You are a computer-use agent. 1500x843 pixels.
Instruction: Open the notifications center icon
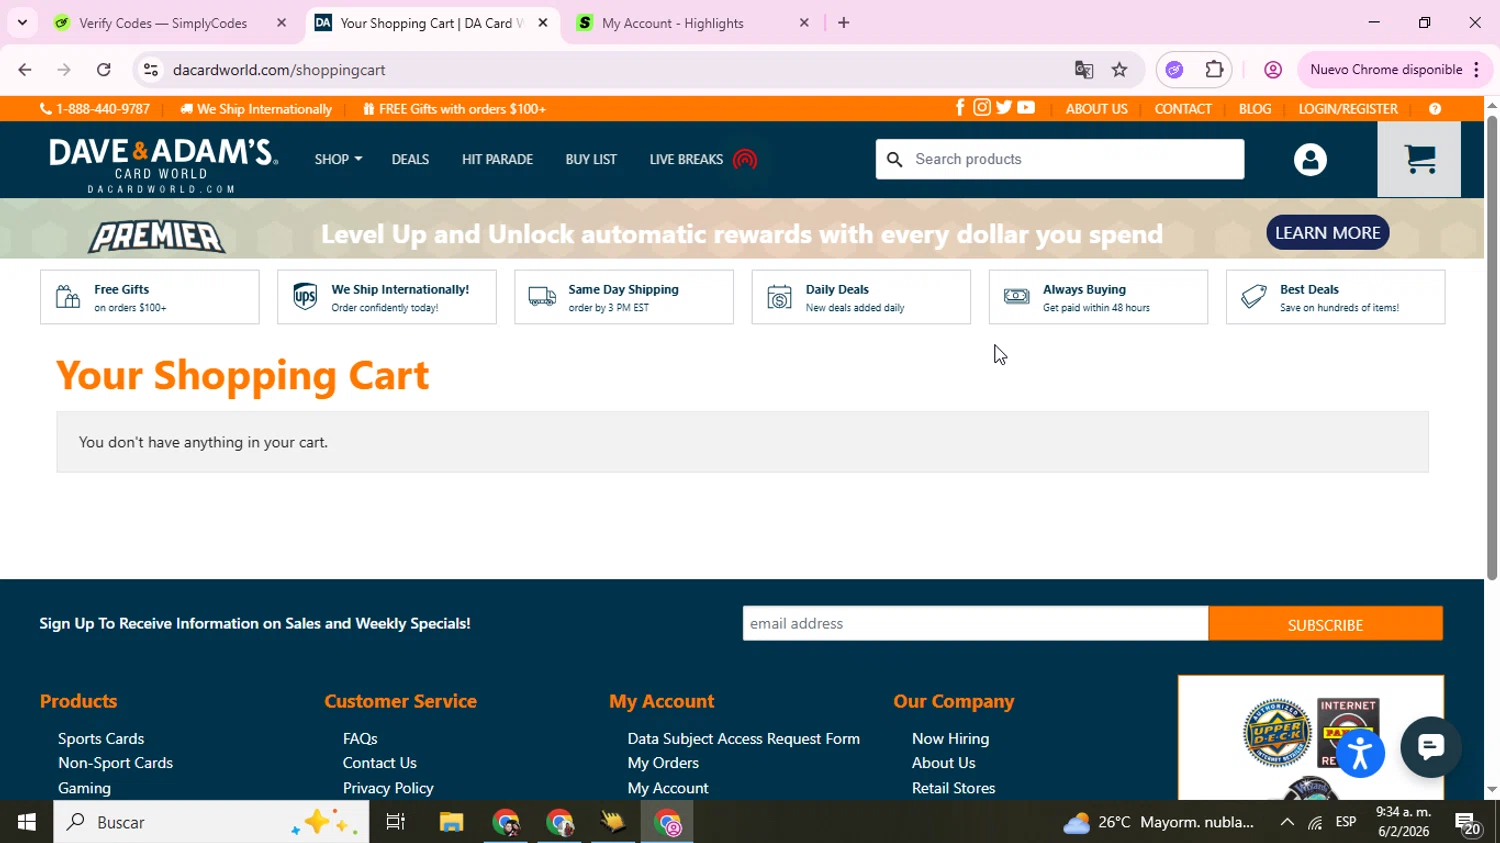[x=1468, y=824]
